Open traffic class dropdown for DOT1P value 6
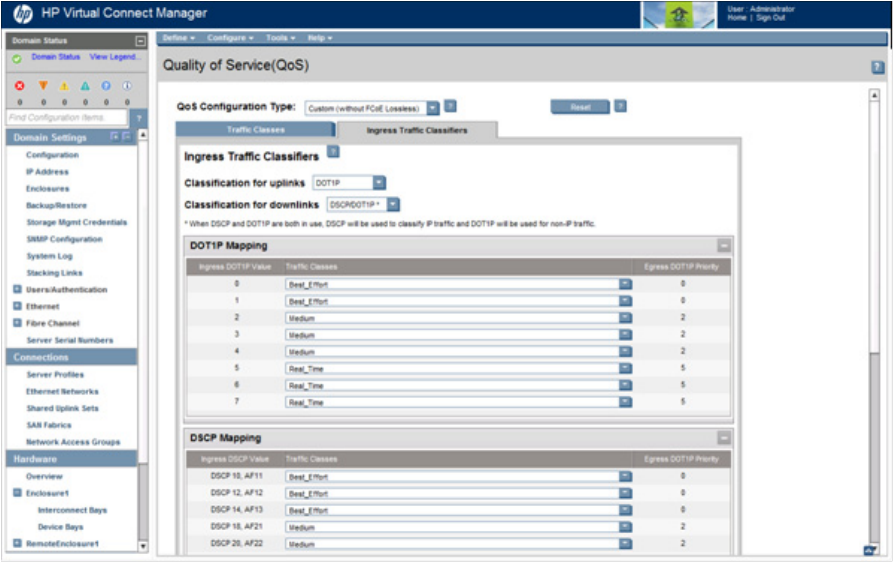 coord(625,386)
